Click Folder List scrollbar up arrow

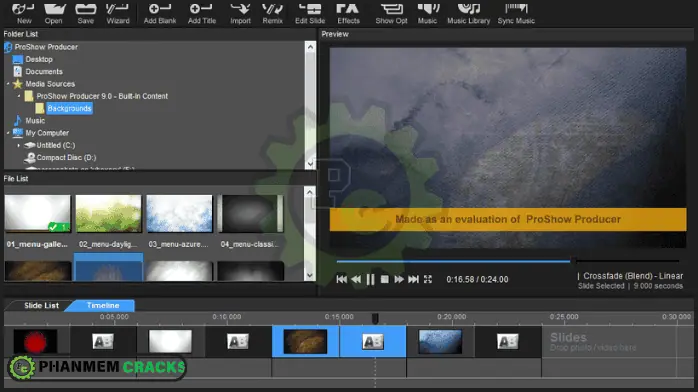310,47
